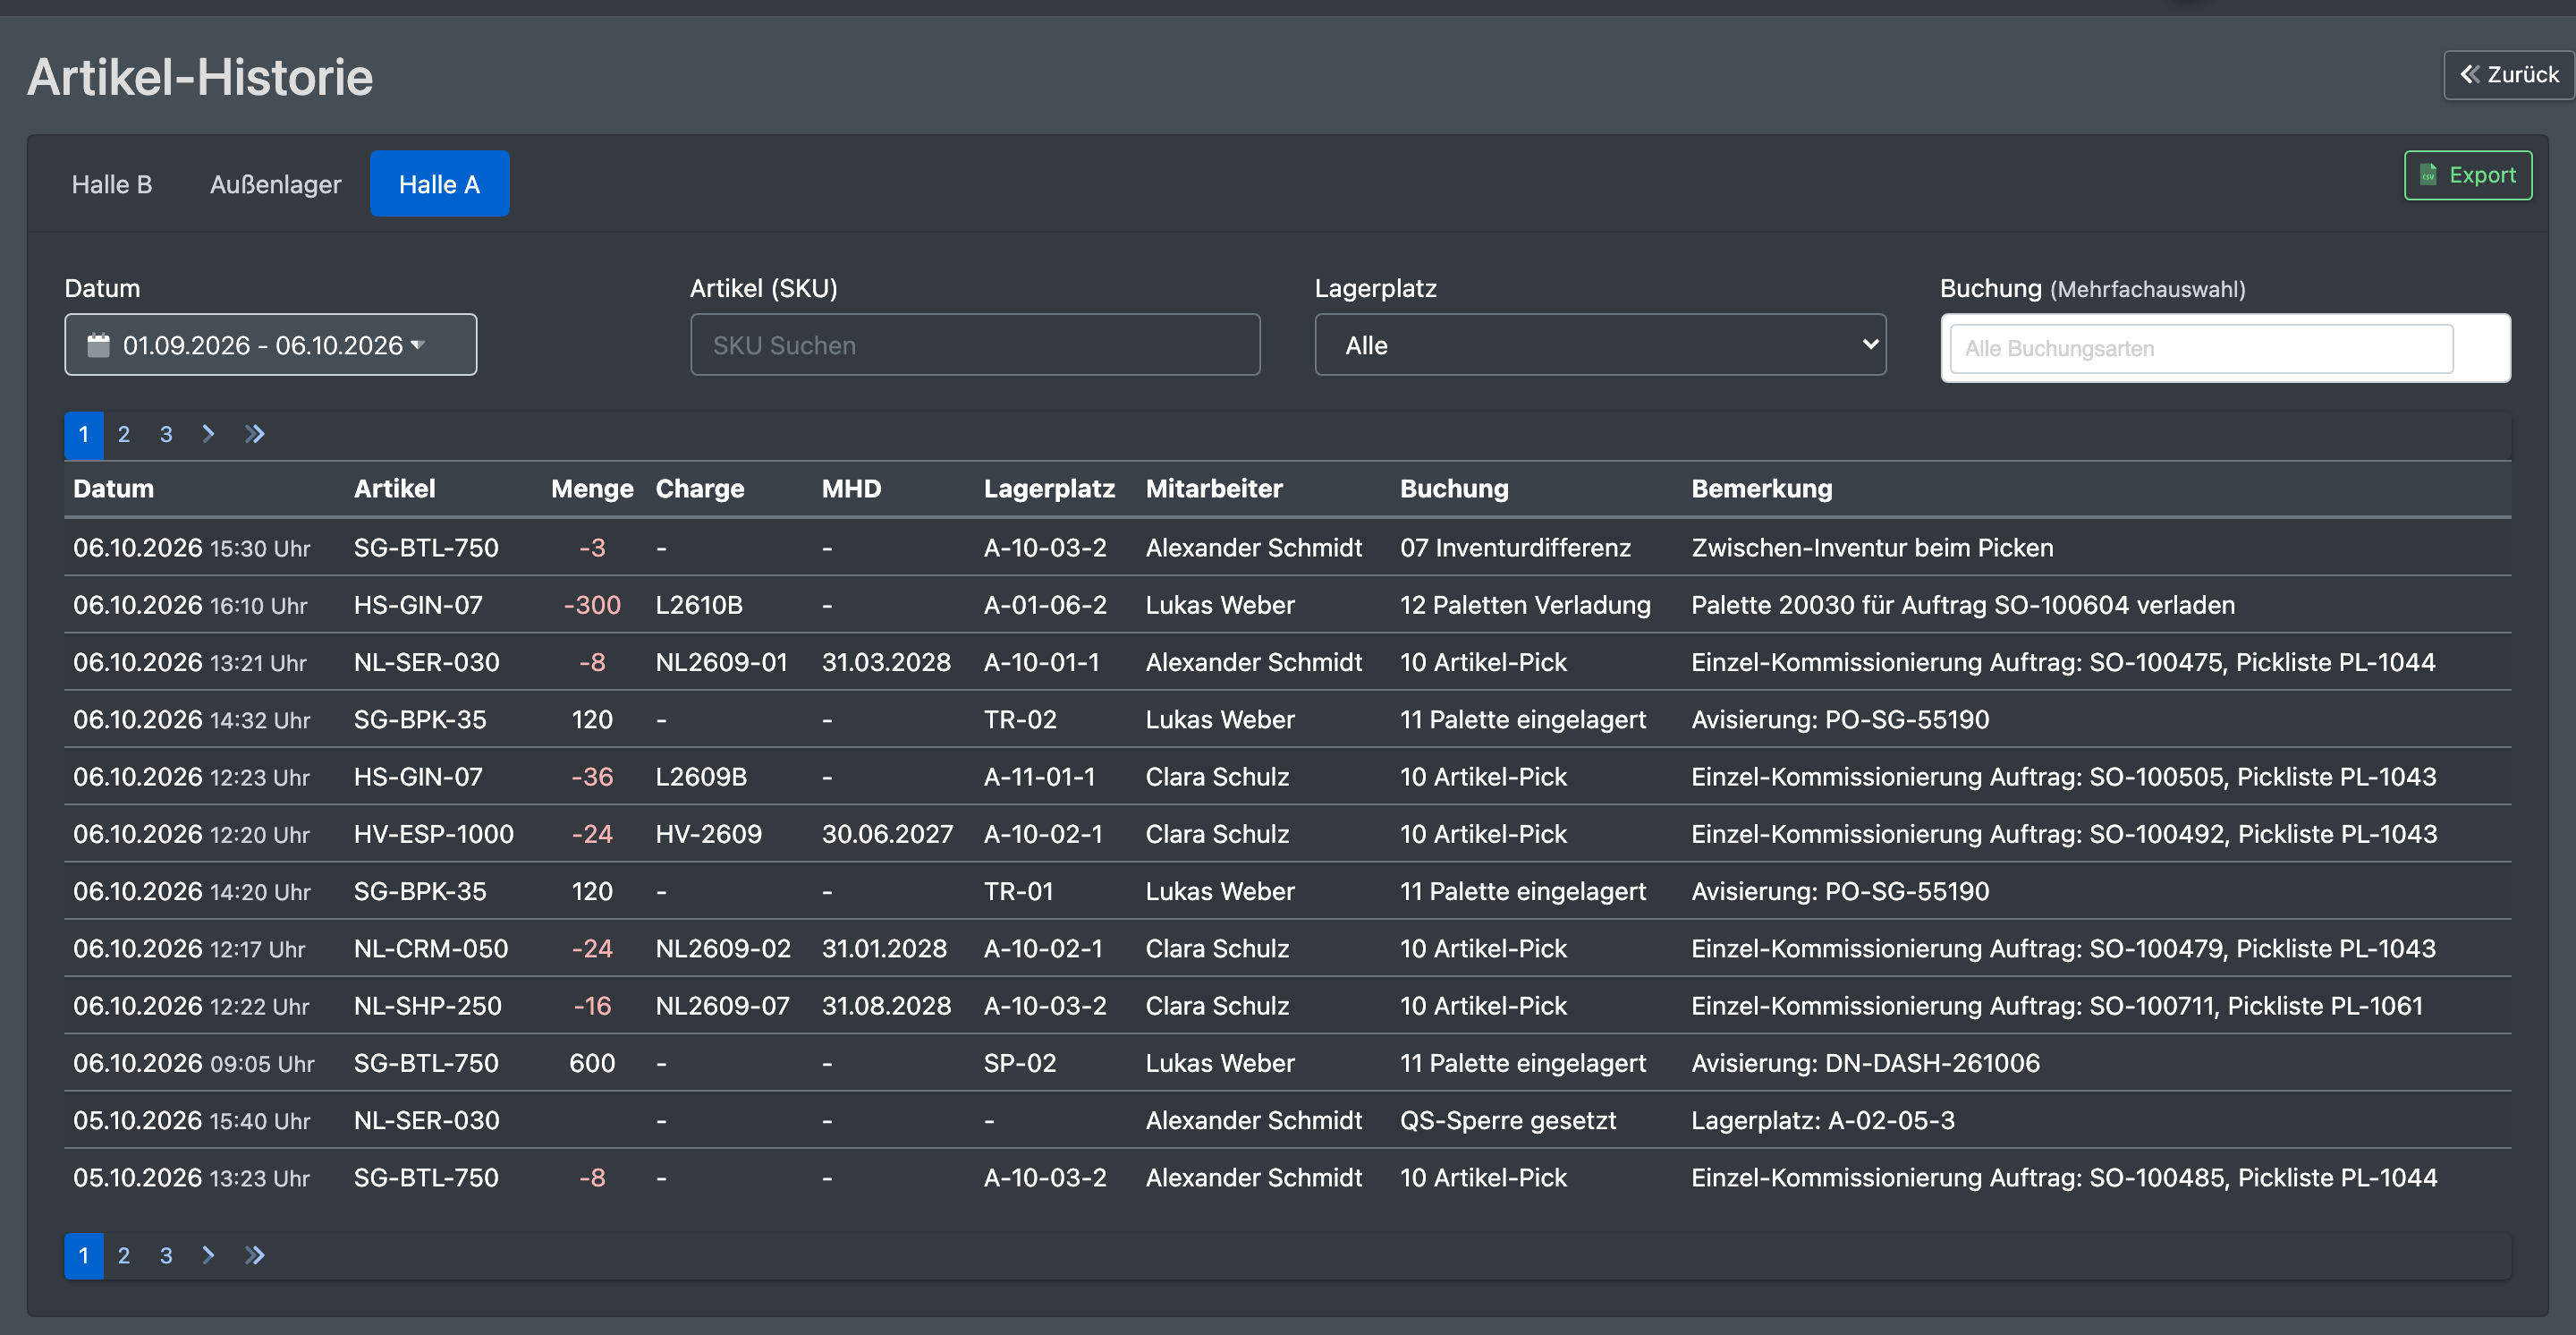This screenshot has height=1335, width=2576.
Task: Jump to last page in top pagination
Action: (x=254, y=434)
